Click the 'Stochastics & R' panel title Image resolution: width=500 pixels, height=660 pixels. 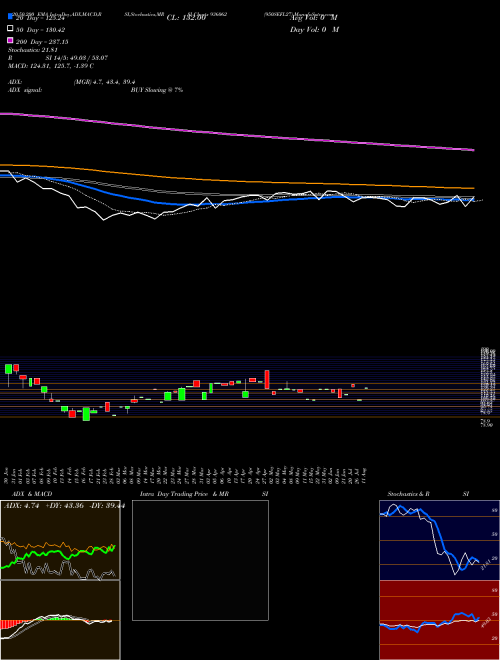[408, 494]
